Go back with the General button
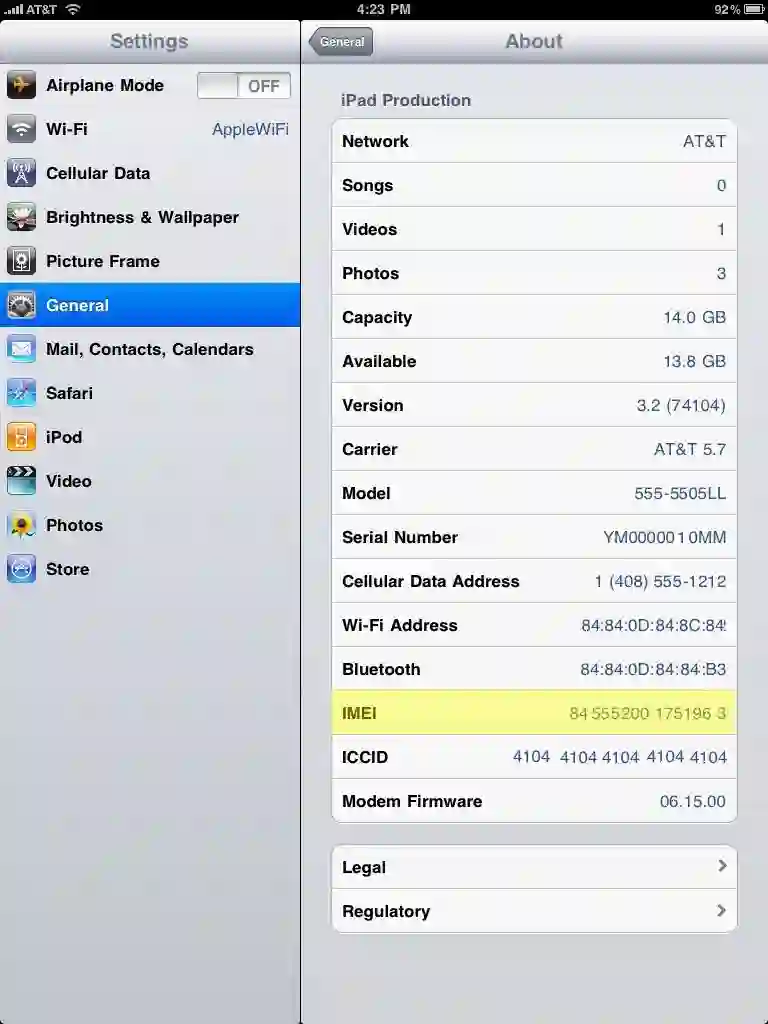 (341, 41)
